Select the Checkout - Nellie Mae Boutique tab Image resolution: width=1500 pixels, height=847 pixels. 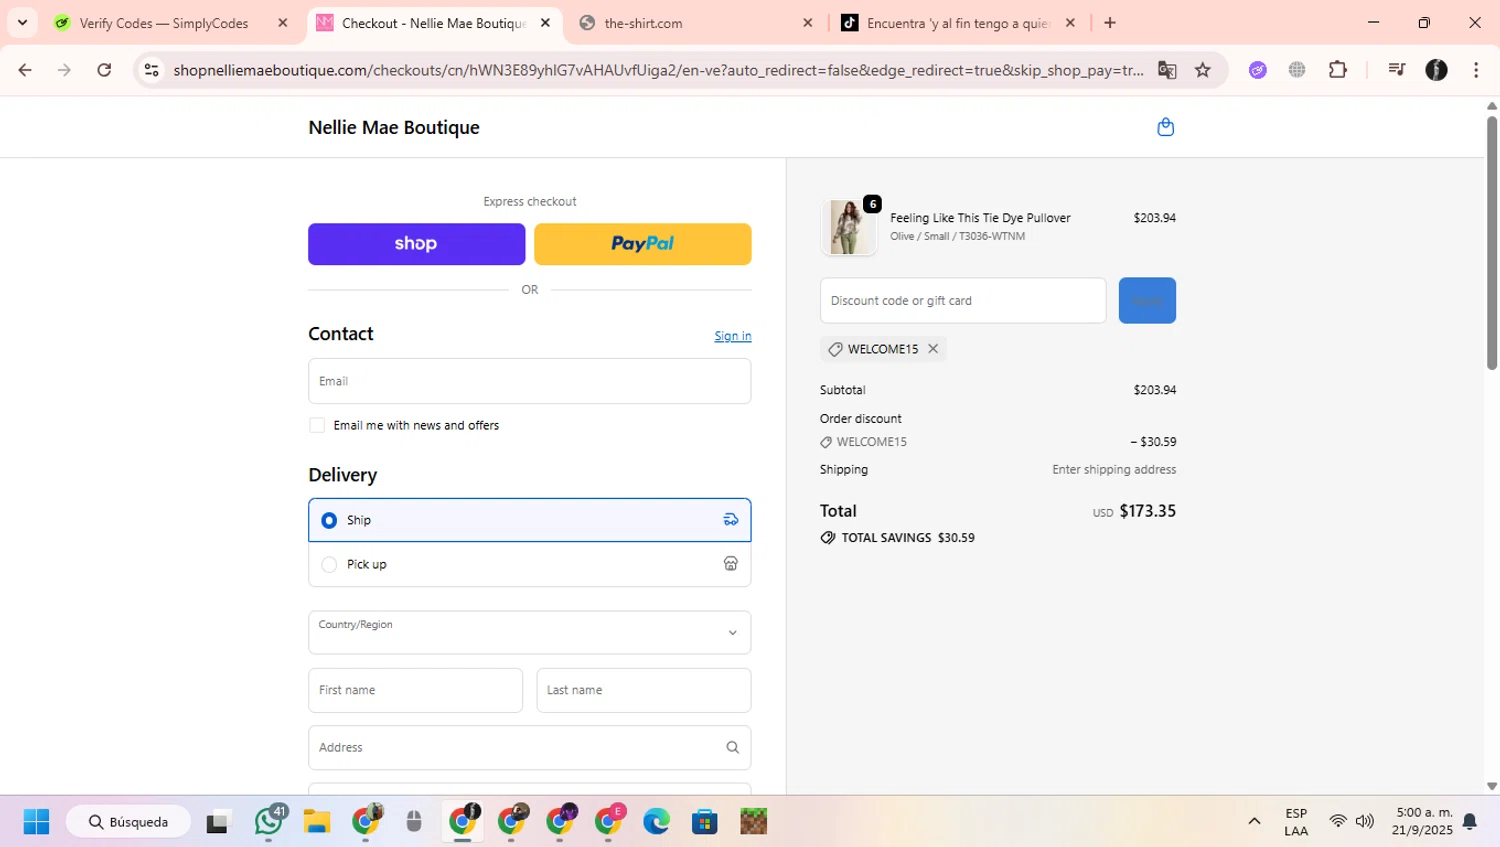coord(434,23)
